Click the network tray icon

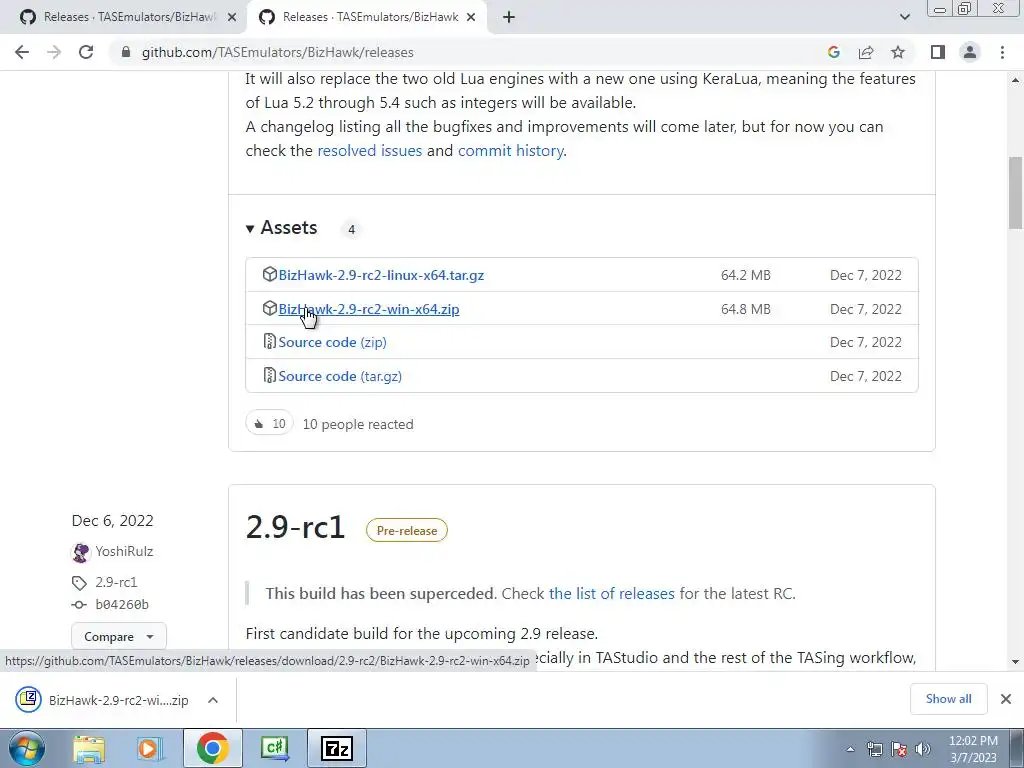[874, 749]
